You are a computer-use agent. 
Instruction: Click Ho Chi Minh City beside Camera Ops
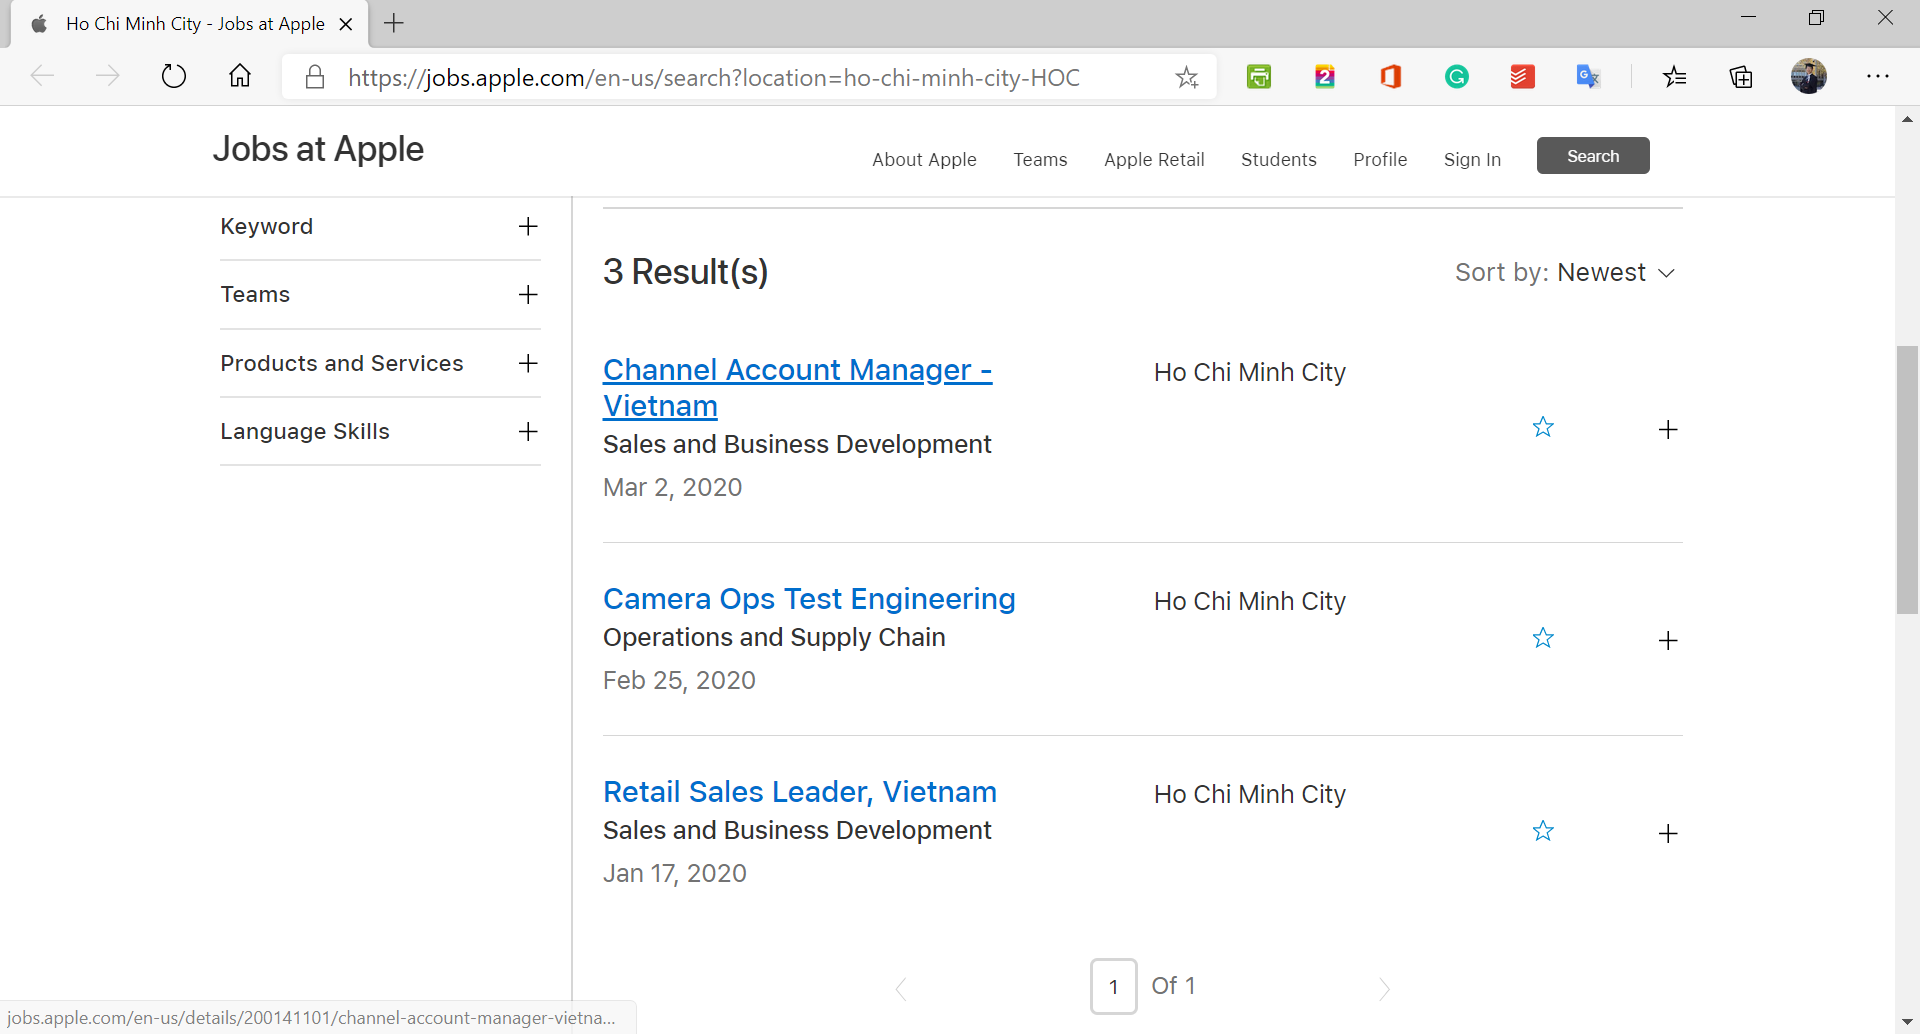pyautogui.click(x=1250, y=601)
